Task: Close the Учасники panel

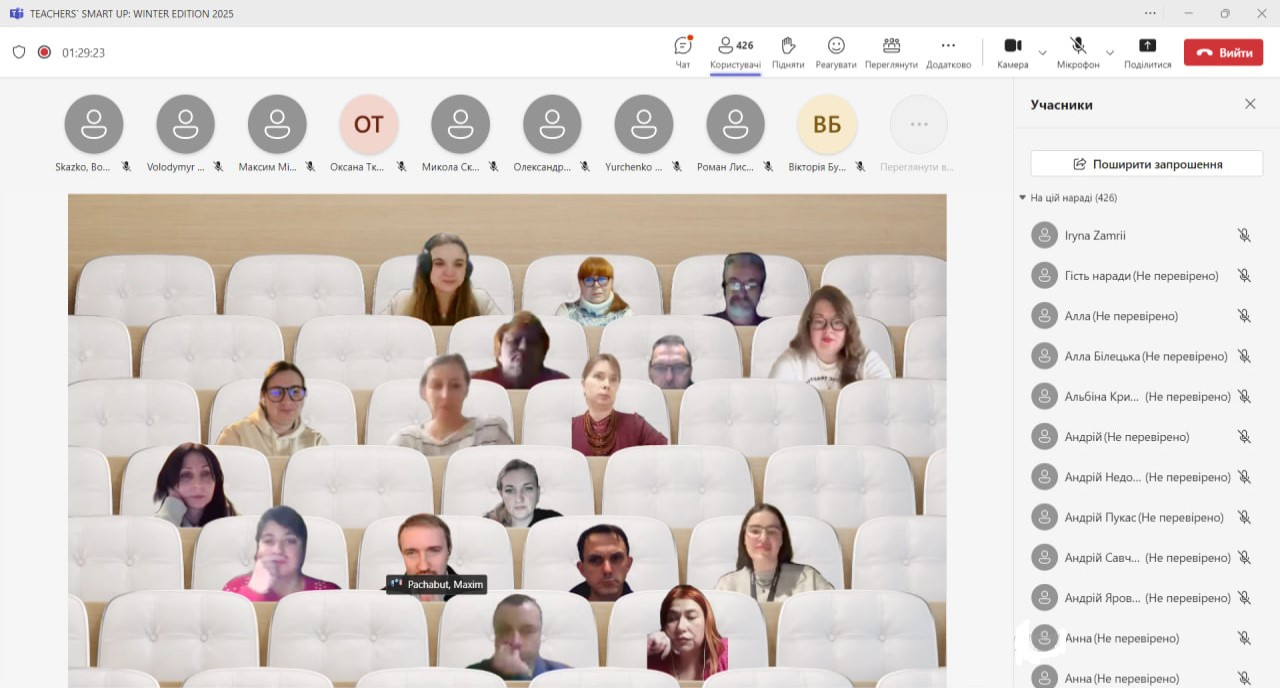Action: pyautogui.click(x=1250, y=104)
